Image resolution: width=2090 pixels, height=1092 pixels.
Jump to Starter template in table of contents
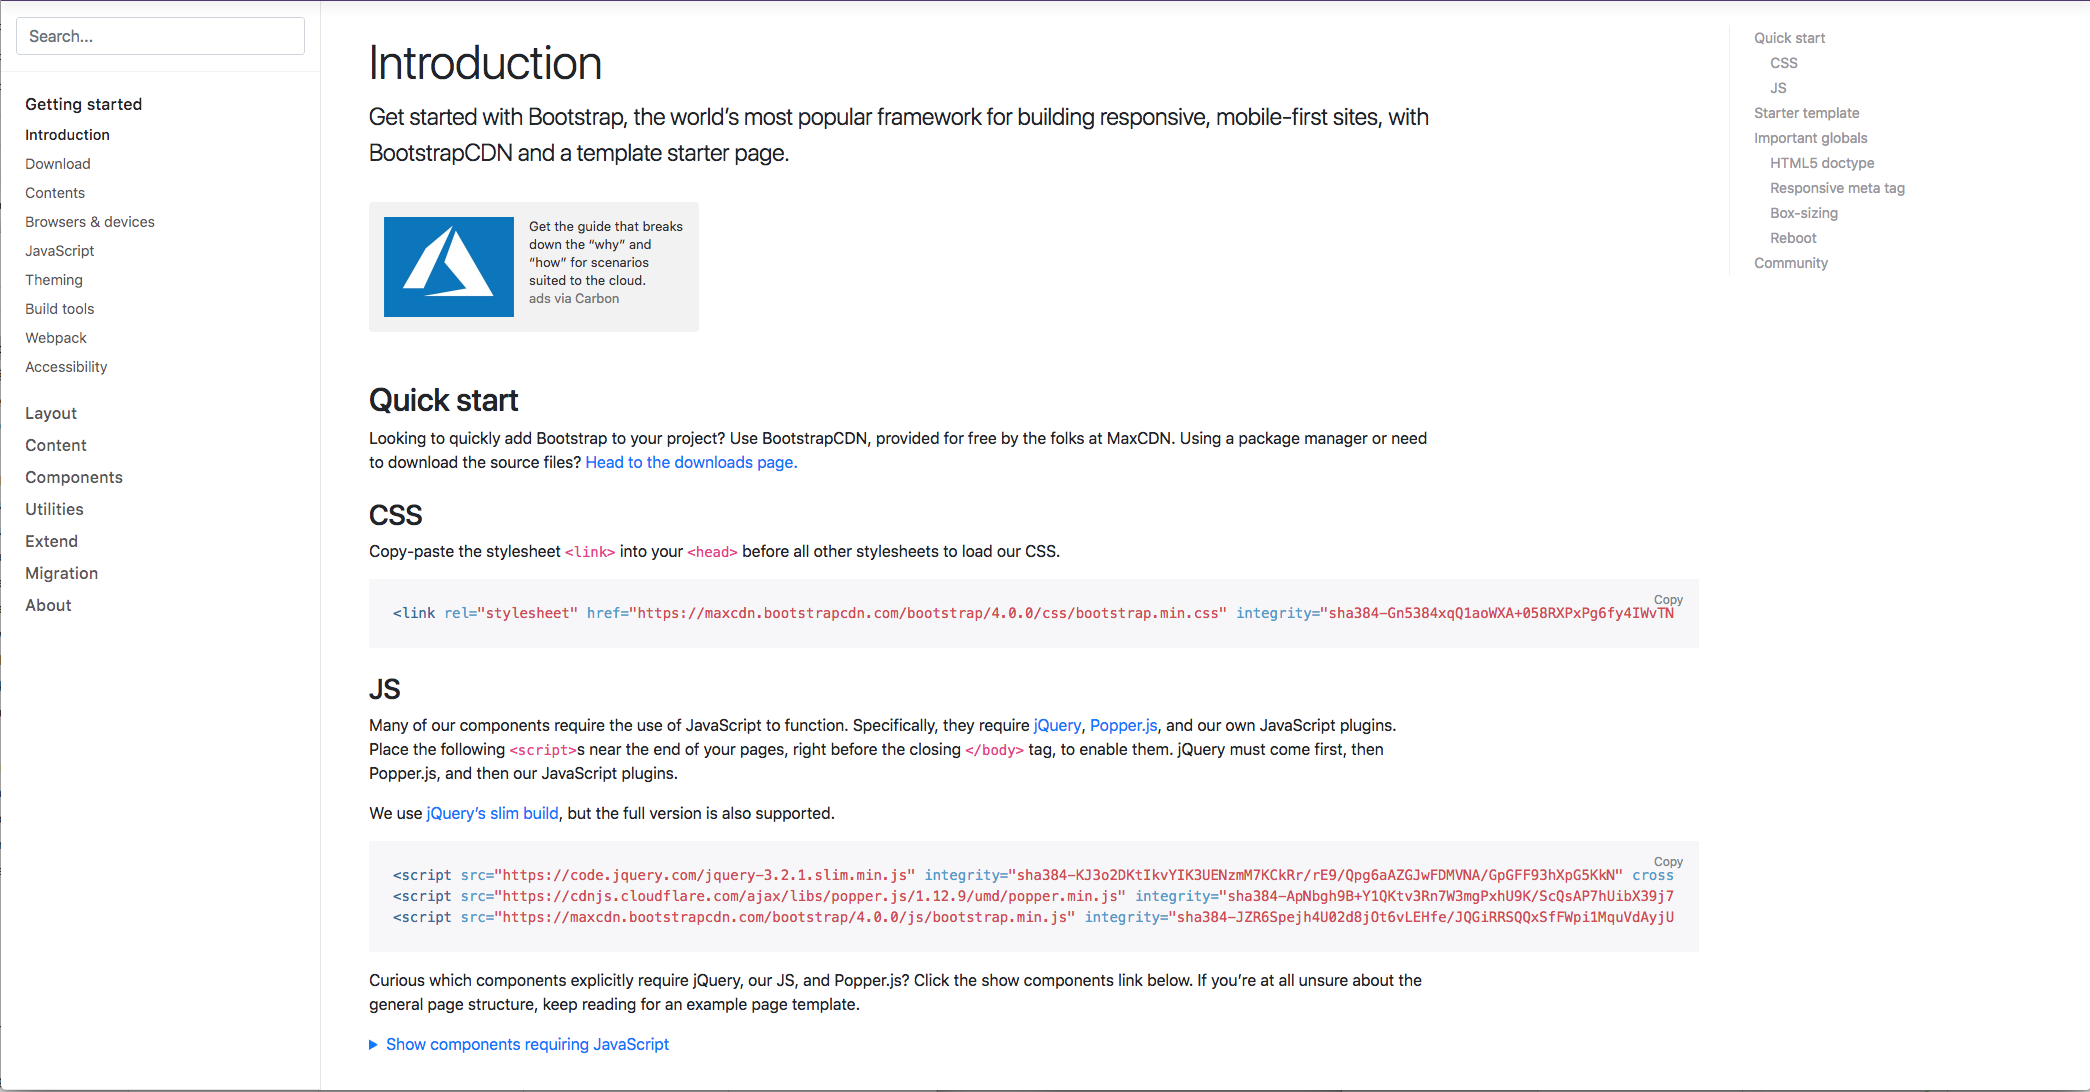tap(1806, 113)
